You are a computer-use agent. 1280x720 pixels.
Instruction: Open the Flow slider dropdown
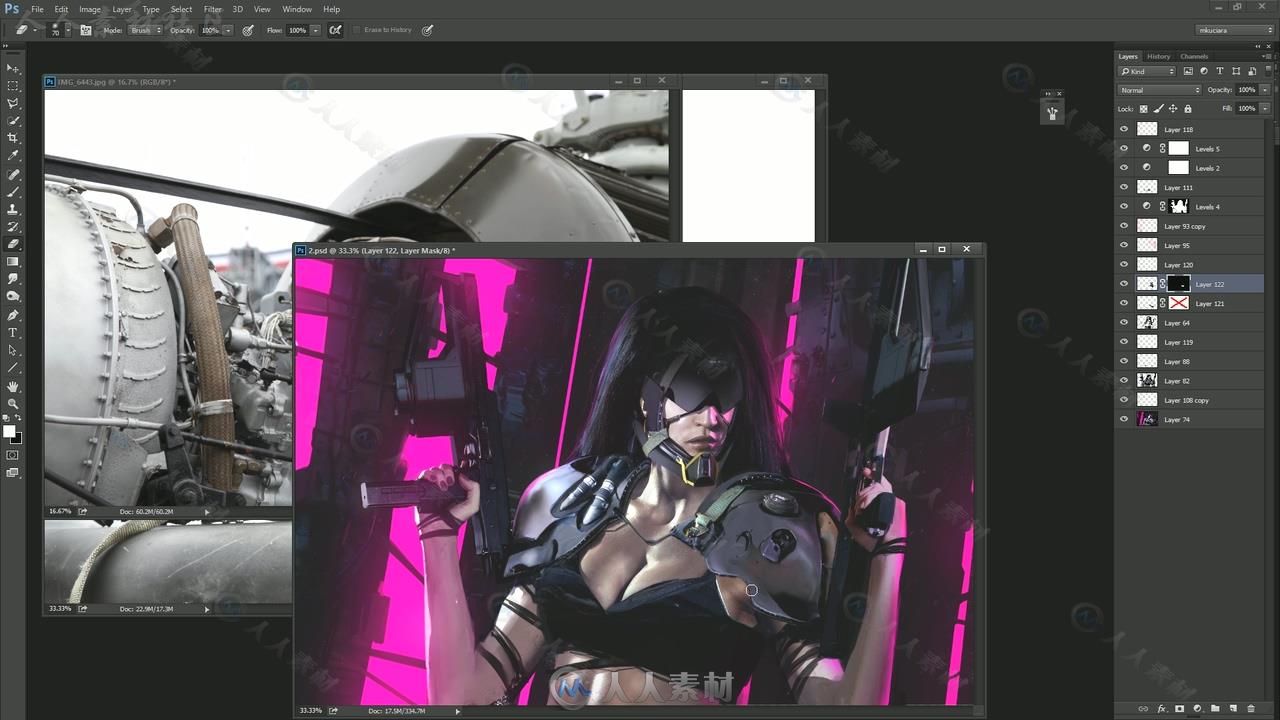[x=316, y=30]
